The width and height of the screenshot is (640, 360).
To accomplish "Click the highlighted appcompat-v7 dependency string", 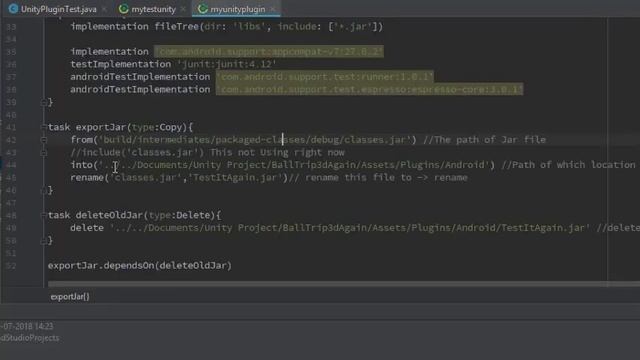I will pos(269,51).
